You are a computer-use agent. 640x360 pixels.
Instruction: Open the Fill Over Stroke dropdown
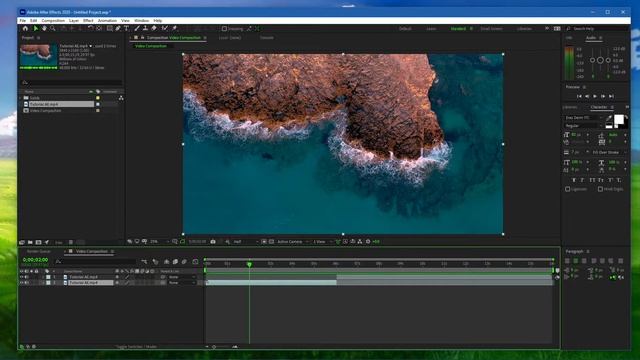609,152
